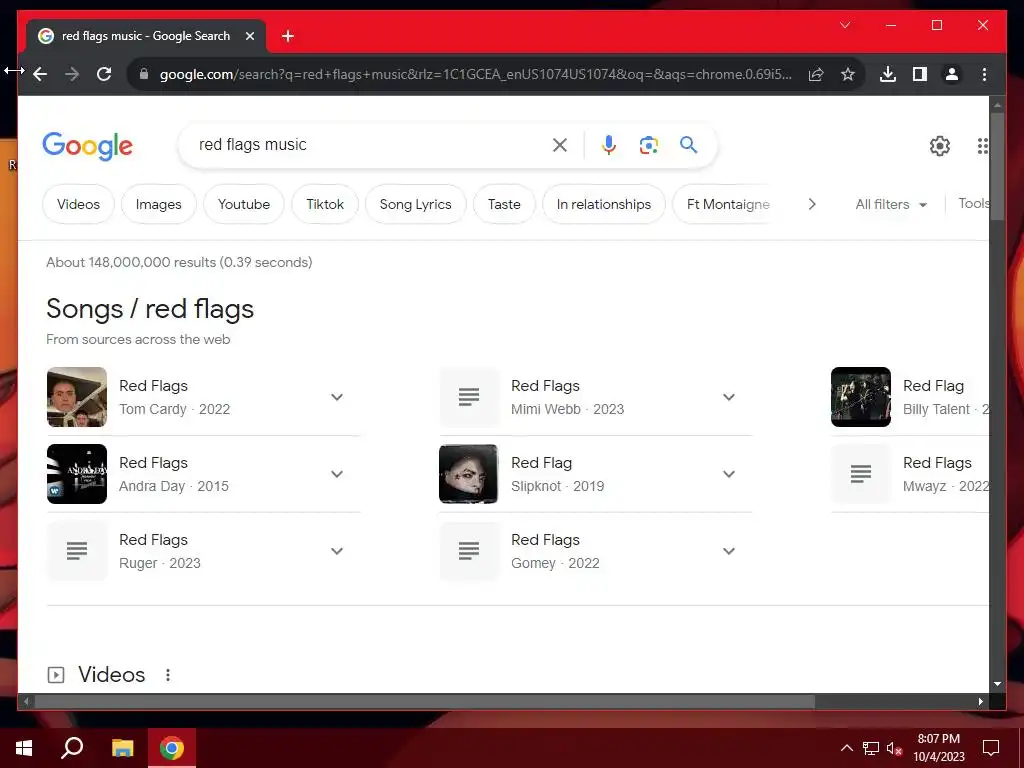1024x768 pixels.
Task: Open the Videos section heading
Action: coord(112,675)
